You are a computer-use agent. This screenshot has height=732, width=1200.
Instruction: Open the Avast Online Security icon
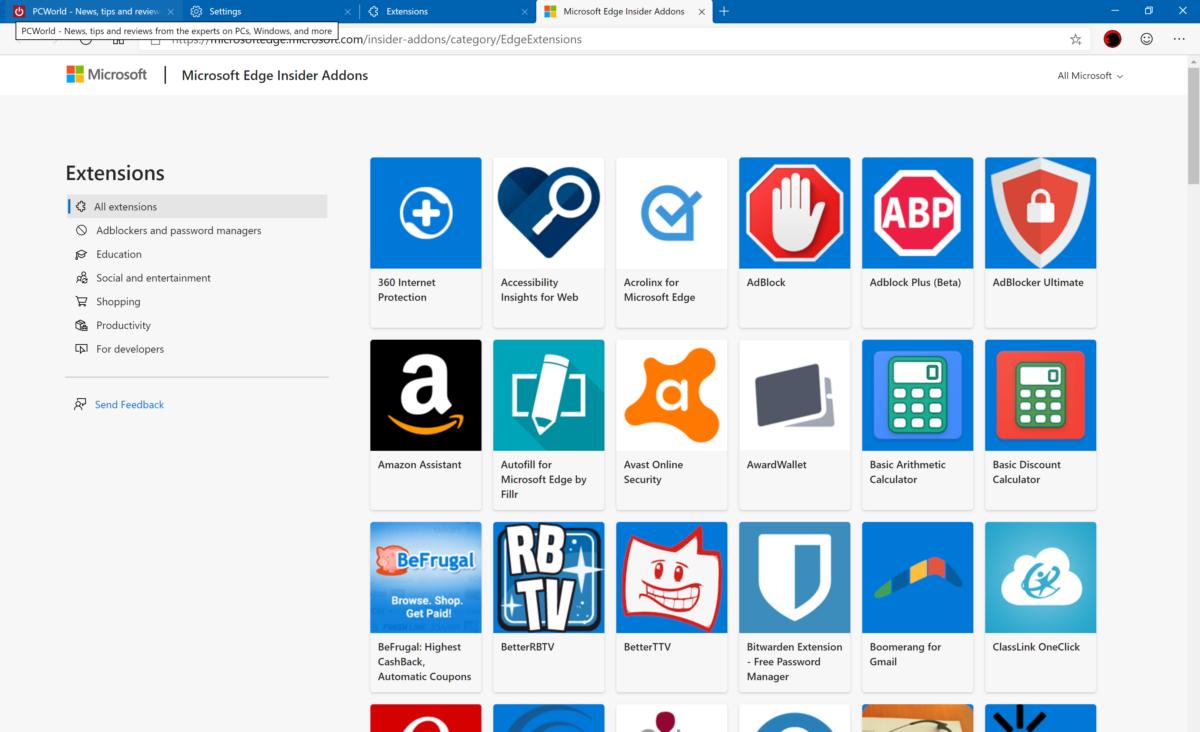[x=671, y=395]
